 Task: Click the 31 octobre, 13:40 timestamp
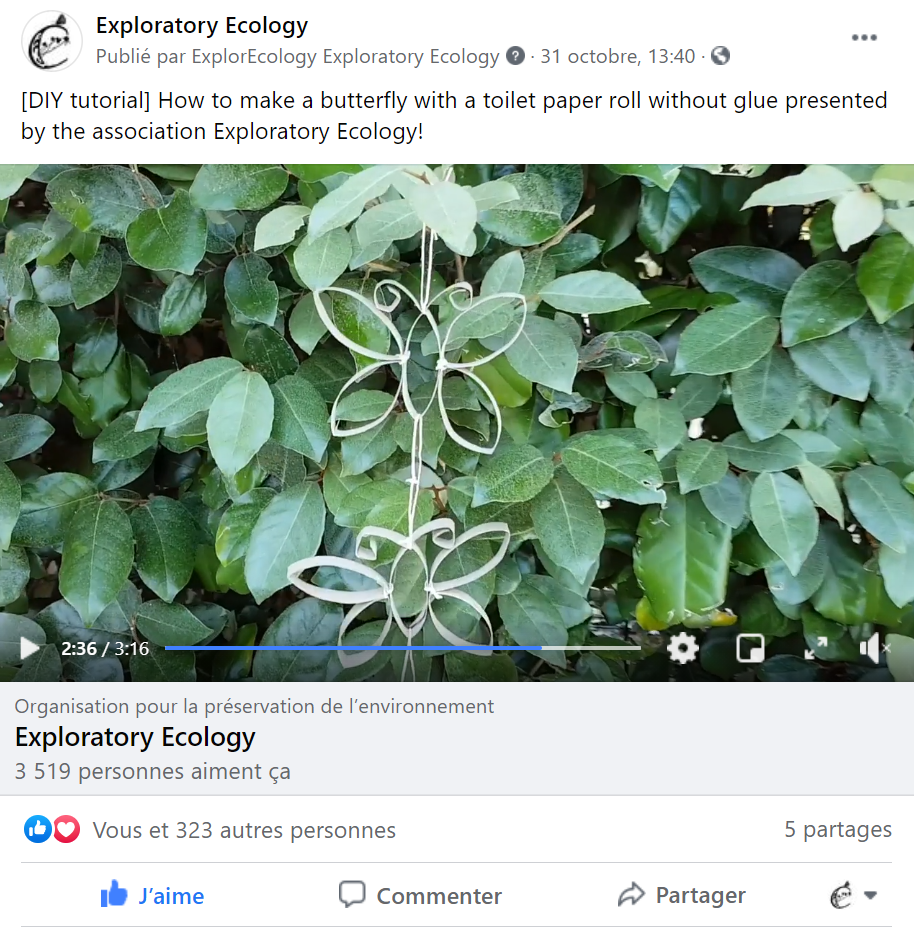tap(617, 56)
